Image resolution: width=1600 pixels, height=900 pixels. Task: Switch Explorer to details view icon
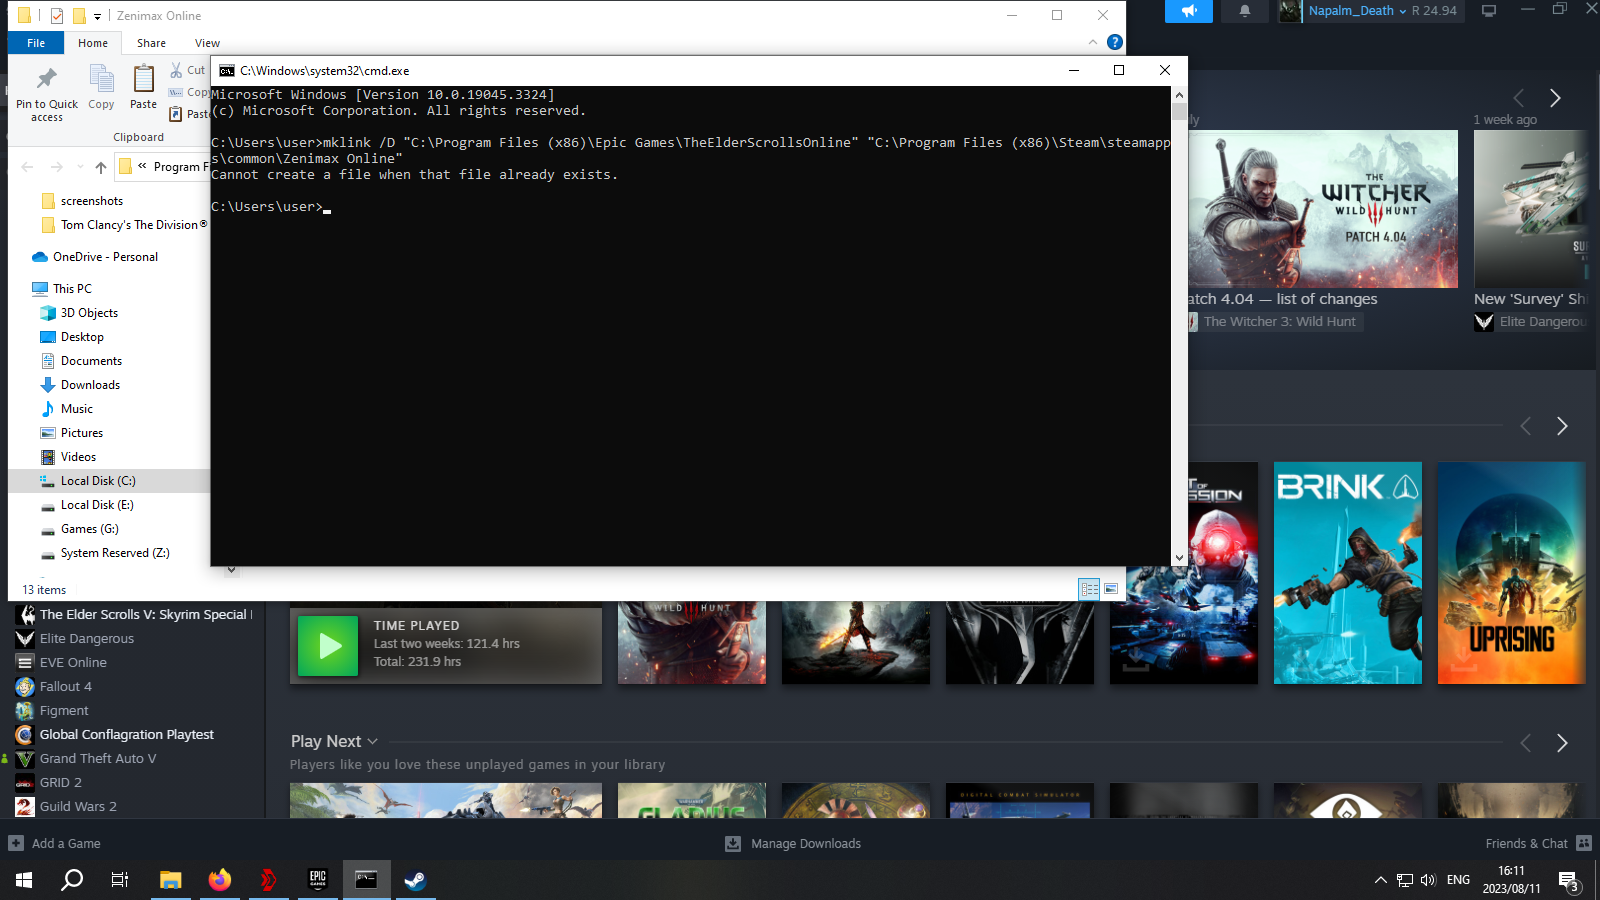coord(1090,589)
